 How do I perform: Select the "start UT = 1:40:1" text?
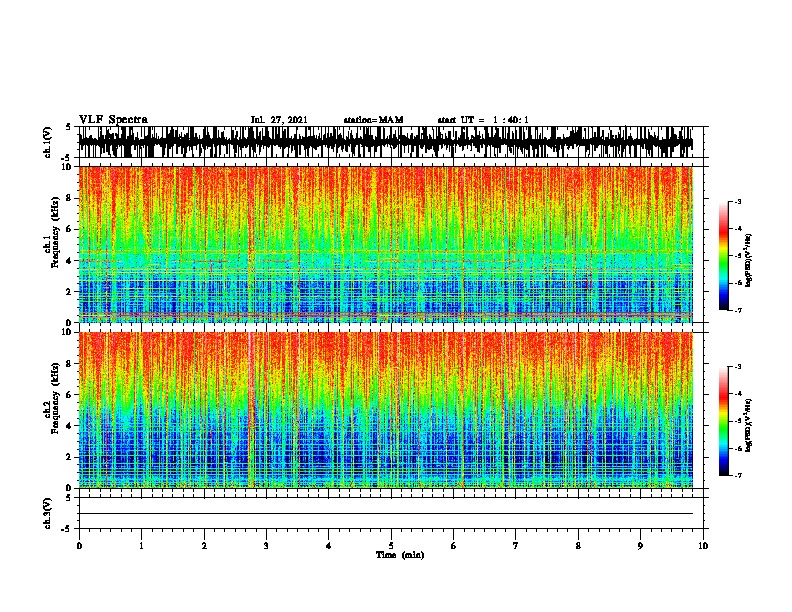[x=483, y=120]
